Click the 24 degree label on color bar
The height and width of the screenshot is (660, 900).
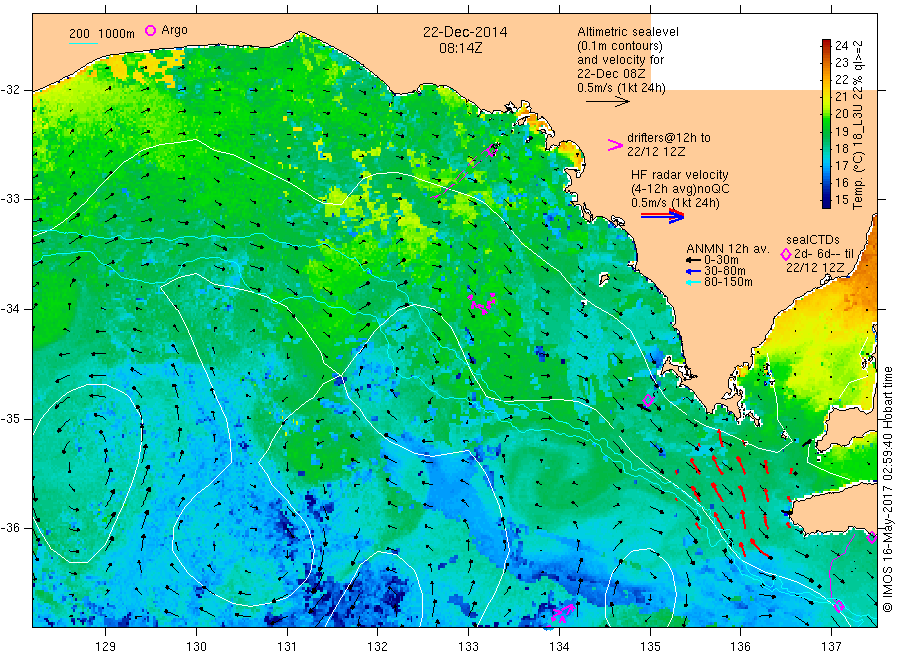point(841,45)
